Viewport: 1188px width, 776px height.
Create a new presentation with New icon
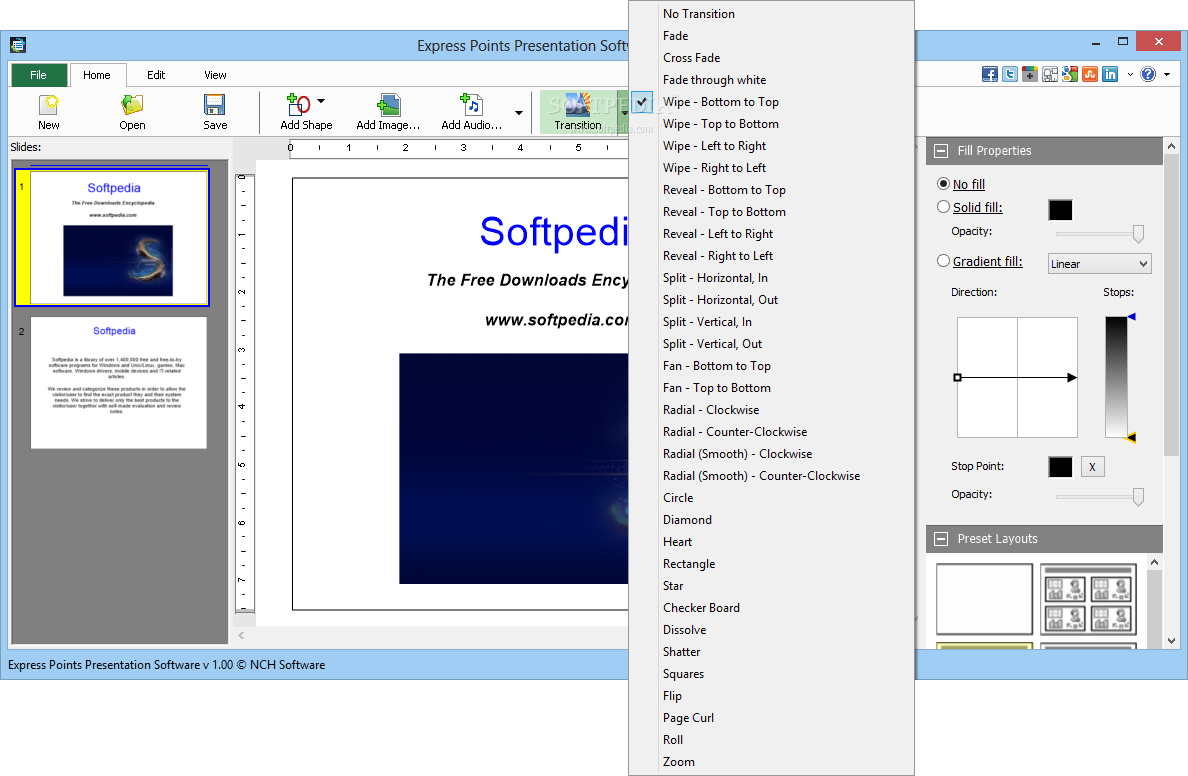tap(48, 111)
